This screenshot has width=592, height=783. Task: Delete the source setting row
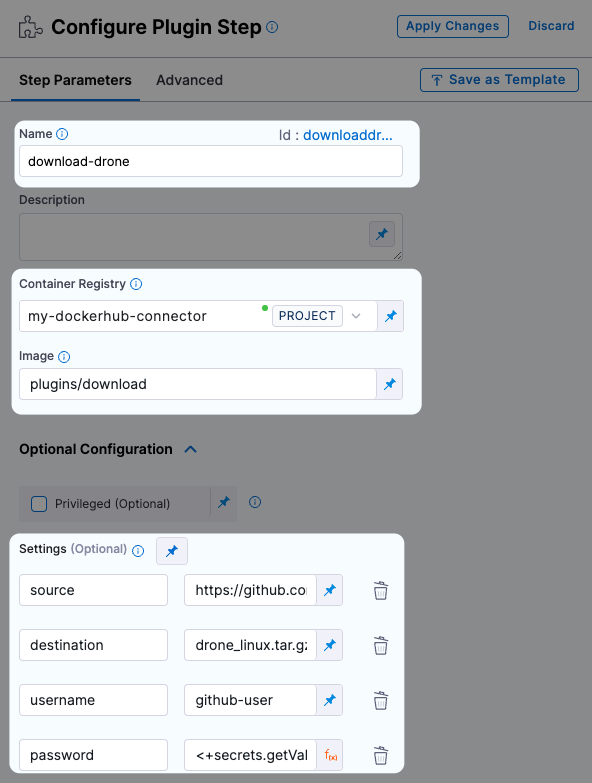click(381, 590)
